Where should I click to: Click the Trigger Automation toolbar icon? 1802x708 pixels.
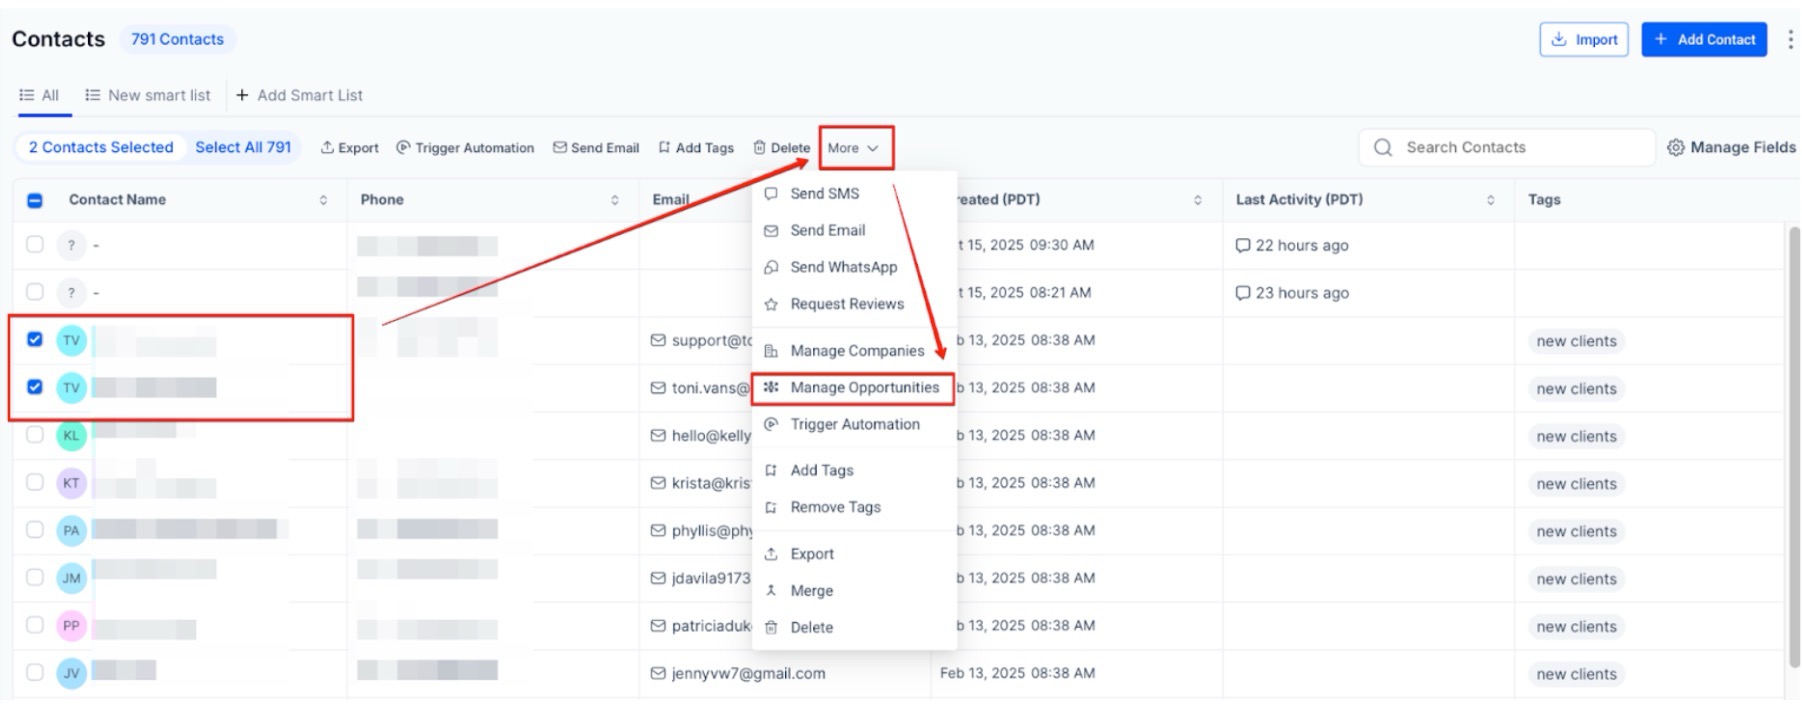coord(403,148)
